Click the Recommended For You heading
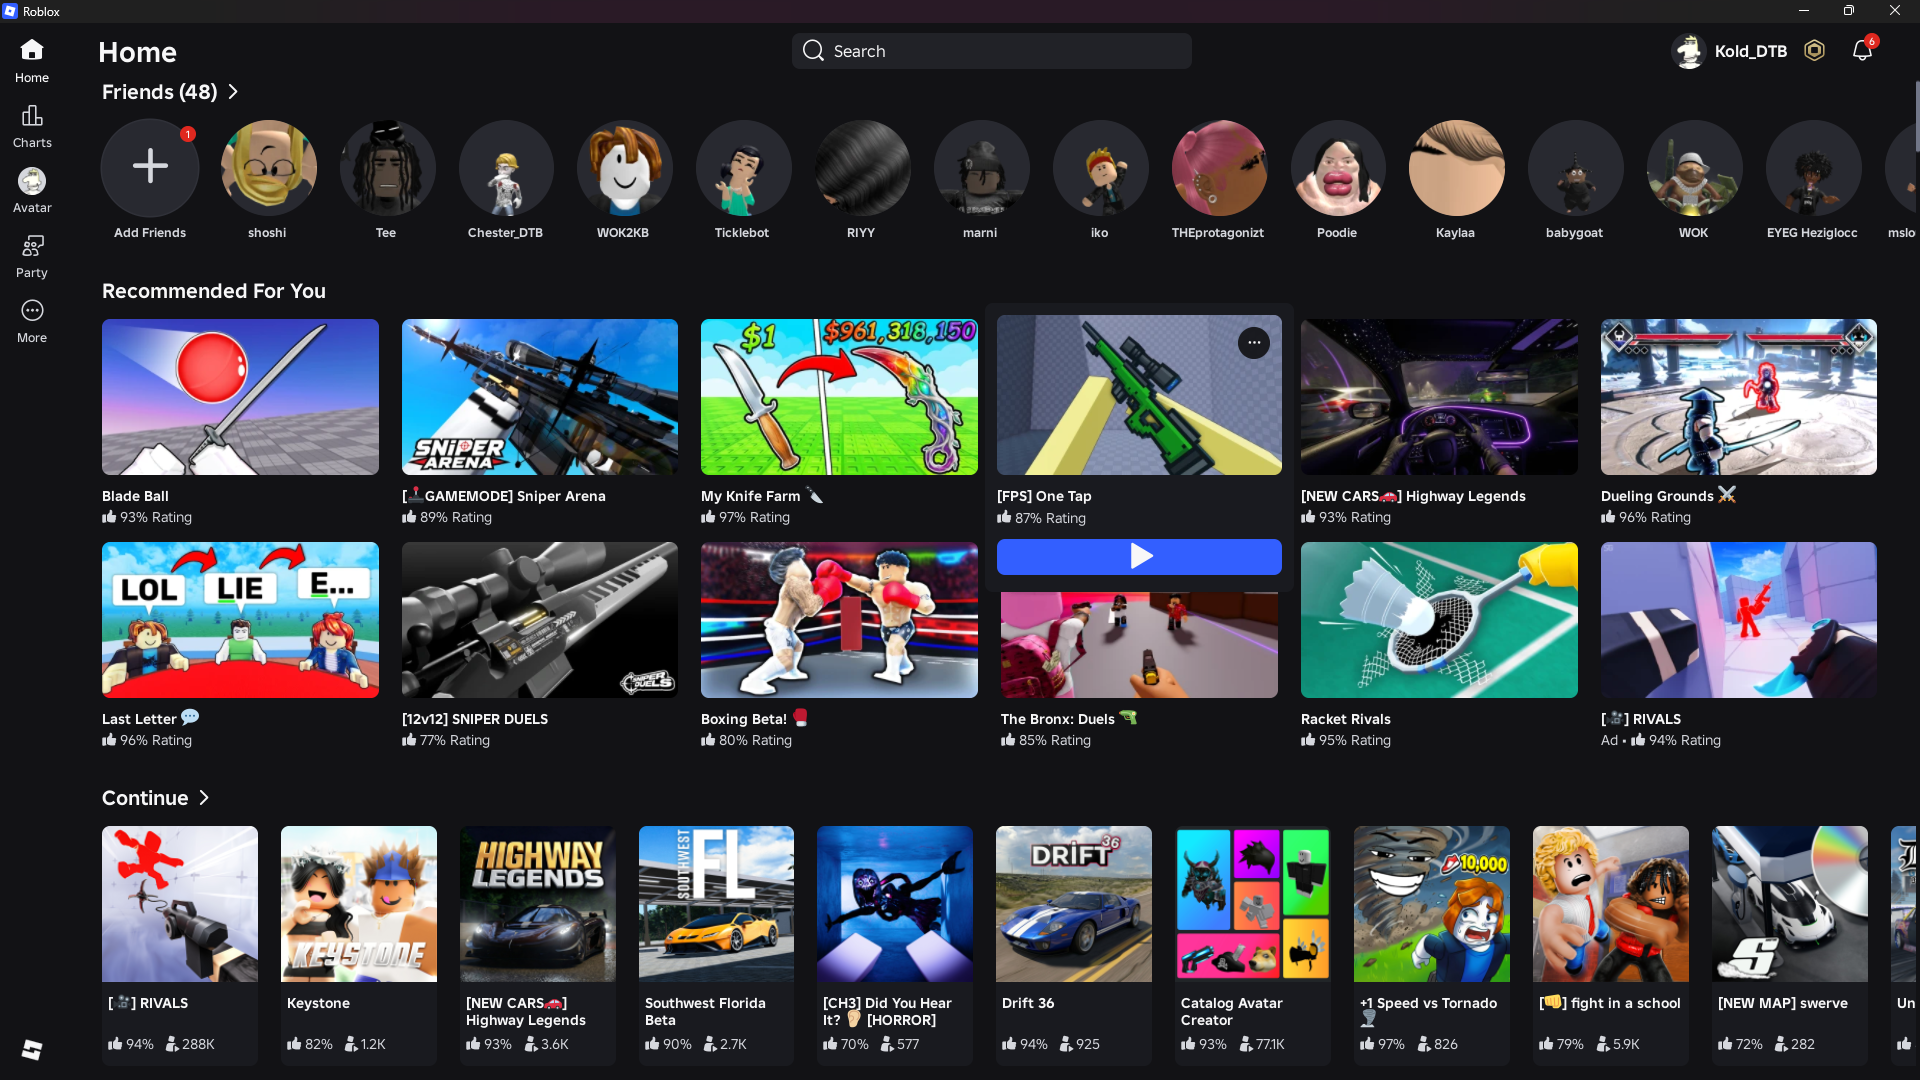The image size is (1920, 1080). click(x=214, y=291)
